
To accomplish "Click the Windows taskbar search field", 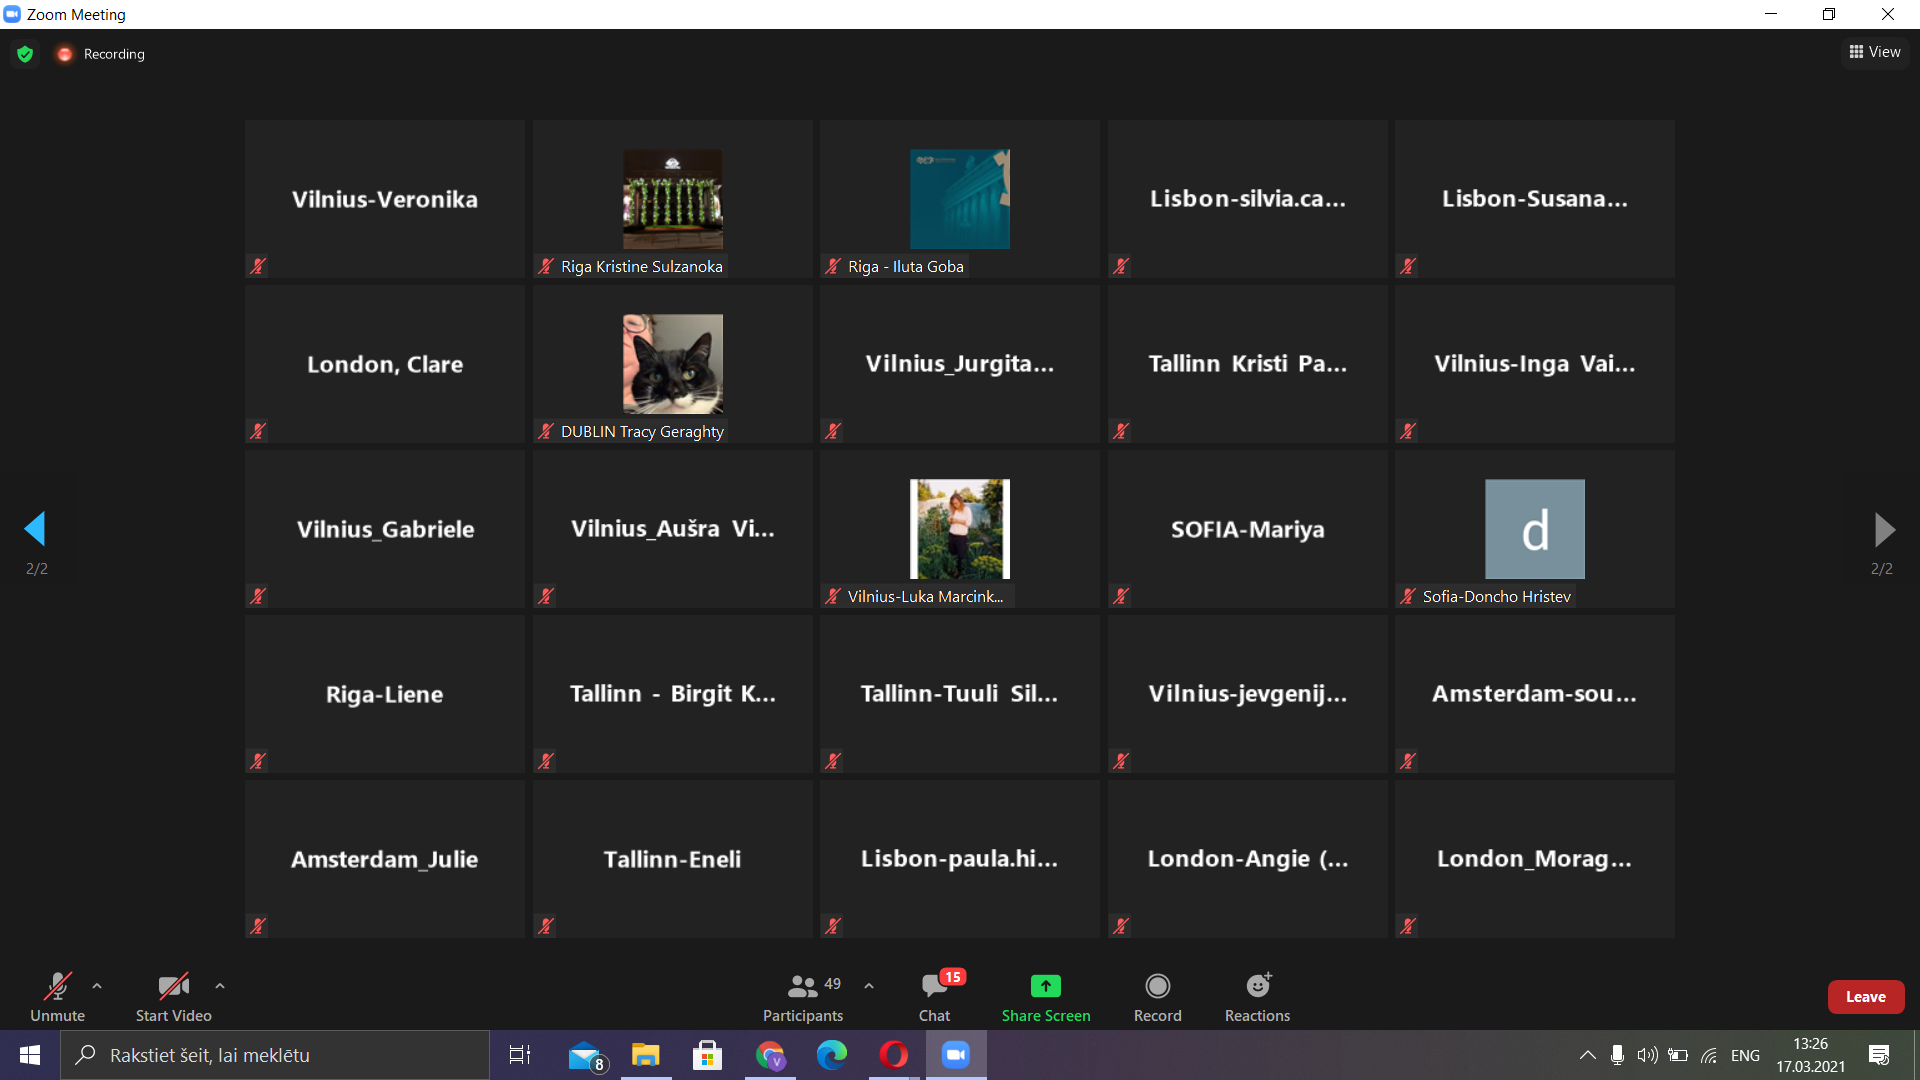I will 275,1055.
